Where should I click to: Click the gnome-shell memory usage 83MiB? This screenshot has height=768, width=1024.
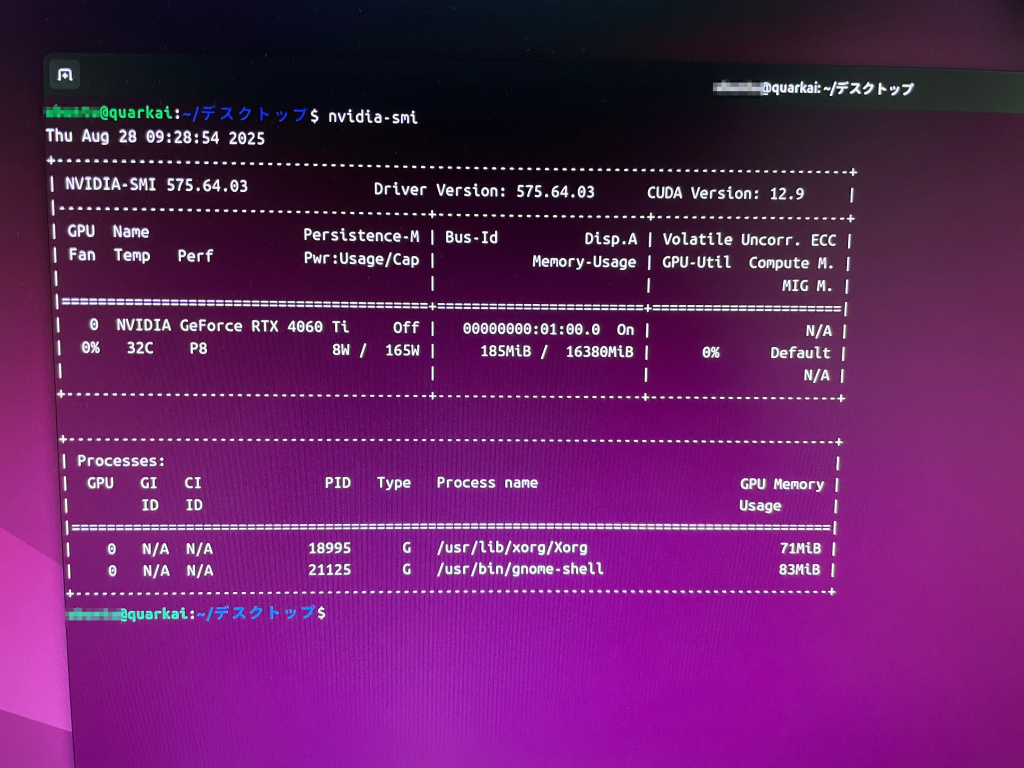pos(799,569)
